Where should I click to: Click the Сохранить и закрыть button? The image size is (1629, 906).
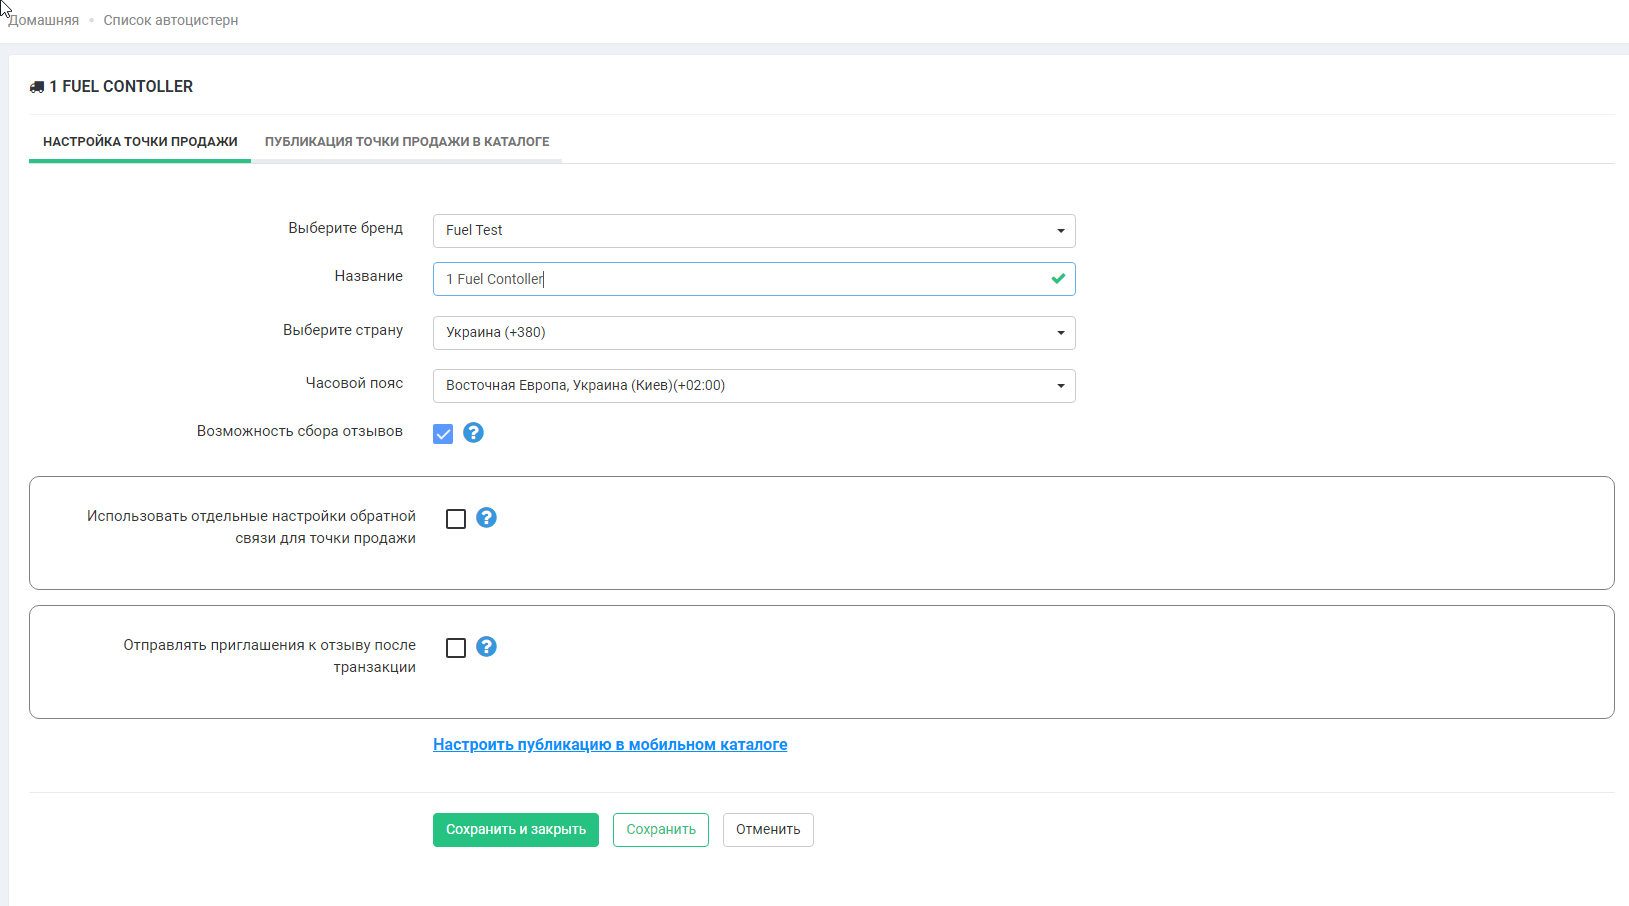click(515, 830)
